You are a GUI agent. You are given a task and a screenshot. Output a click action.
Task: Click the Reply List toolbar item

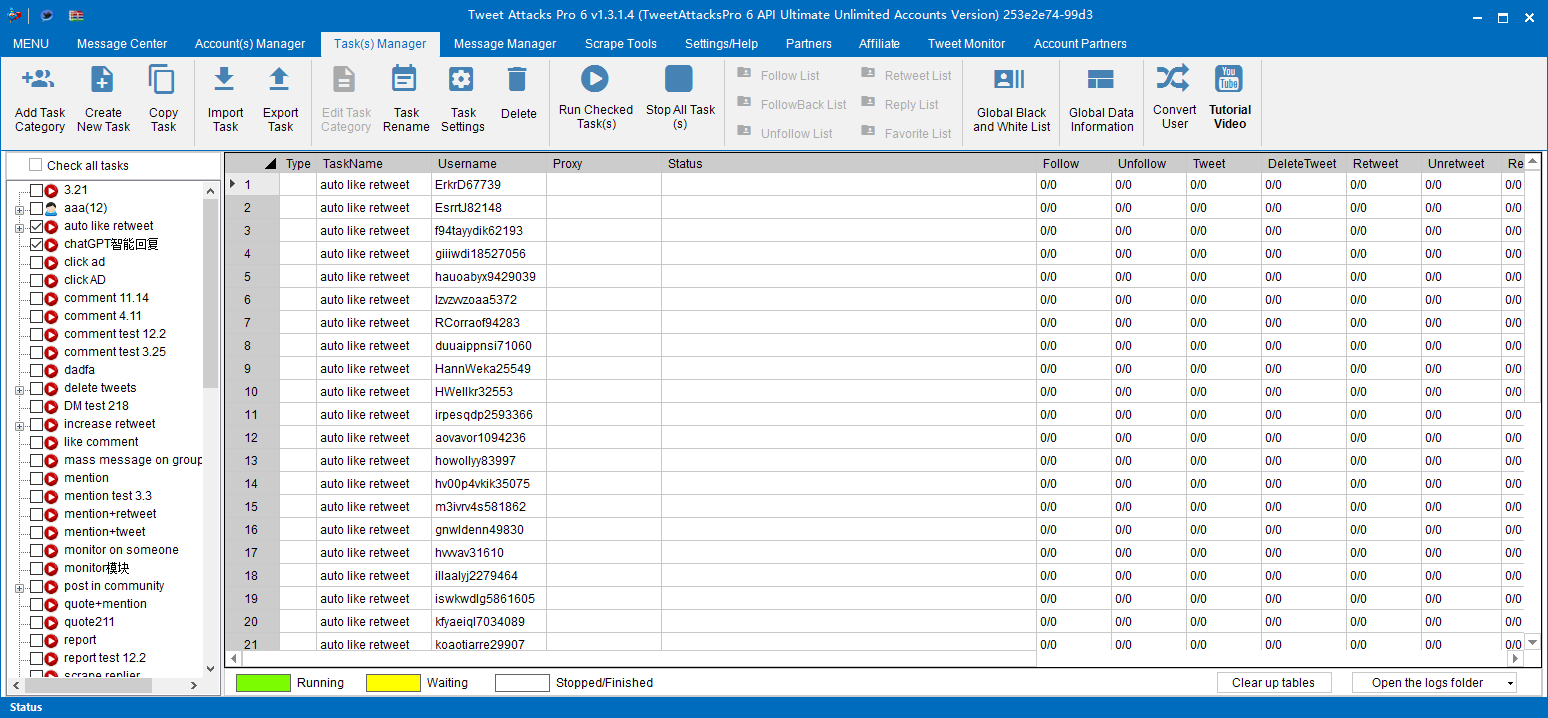tap(899, 104)
